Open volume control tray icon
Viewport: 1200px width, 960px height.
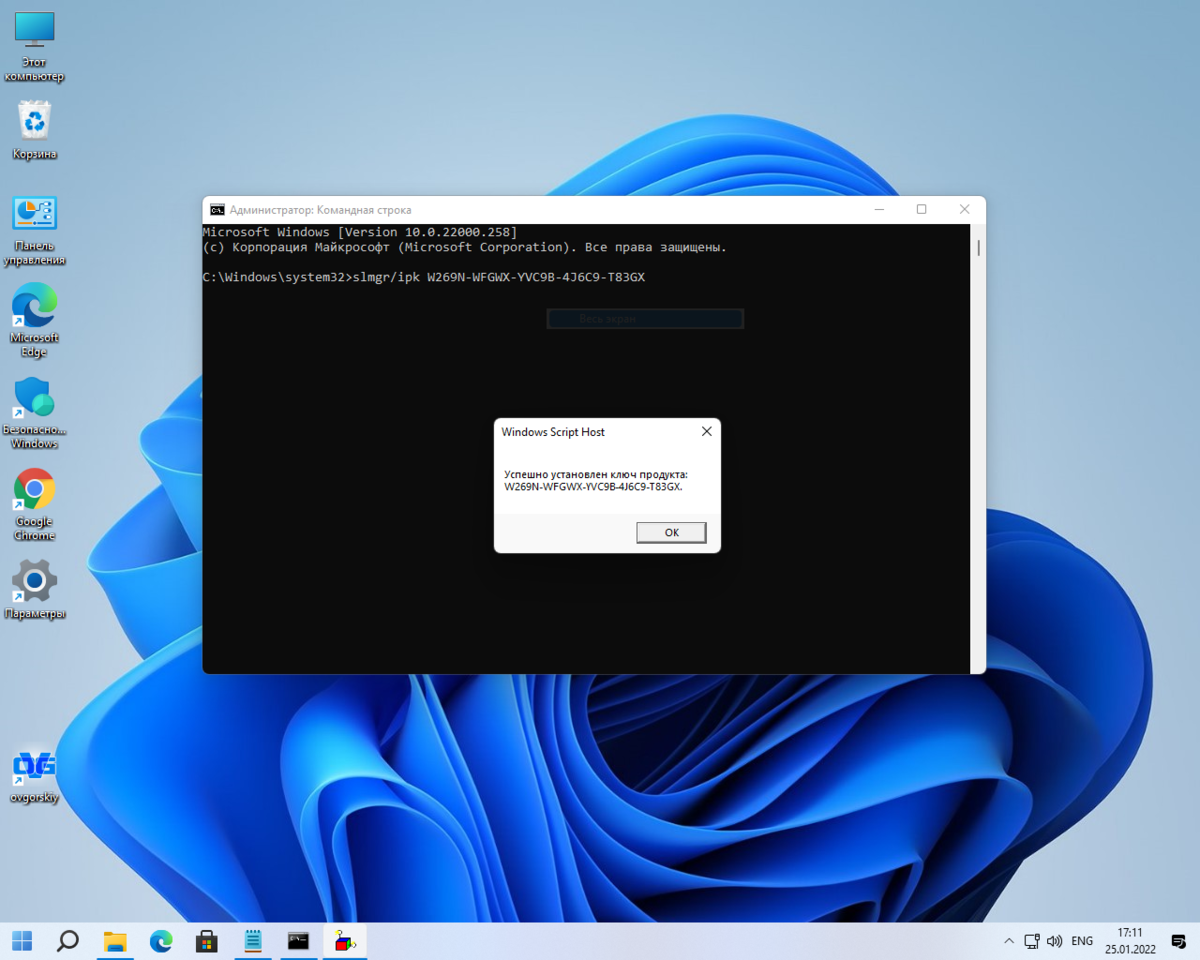(1054, 941)
